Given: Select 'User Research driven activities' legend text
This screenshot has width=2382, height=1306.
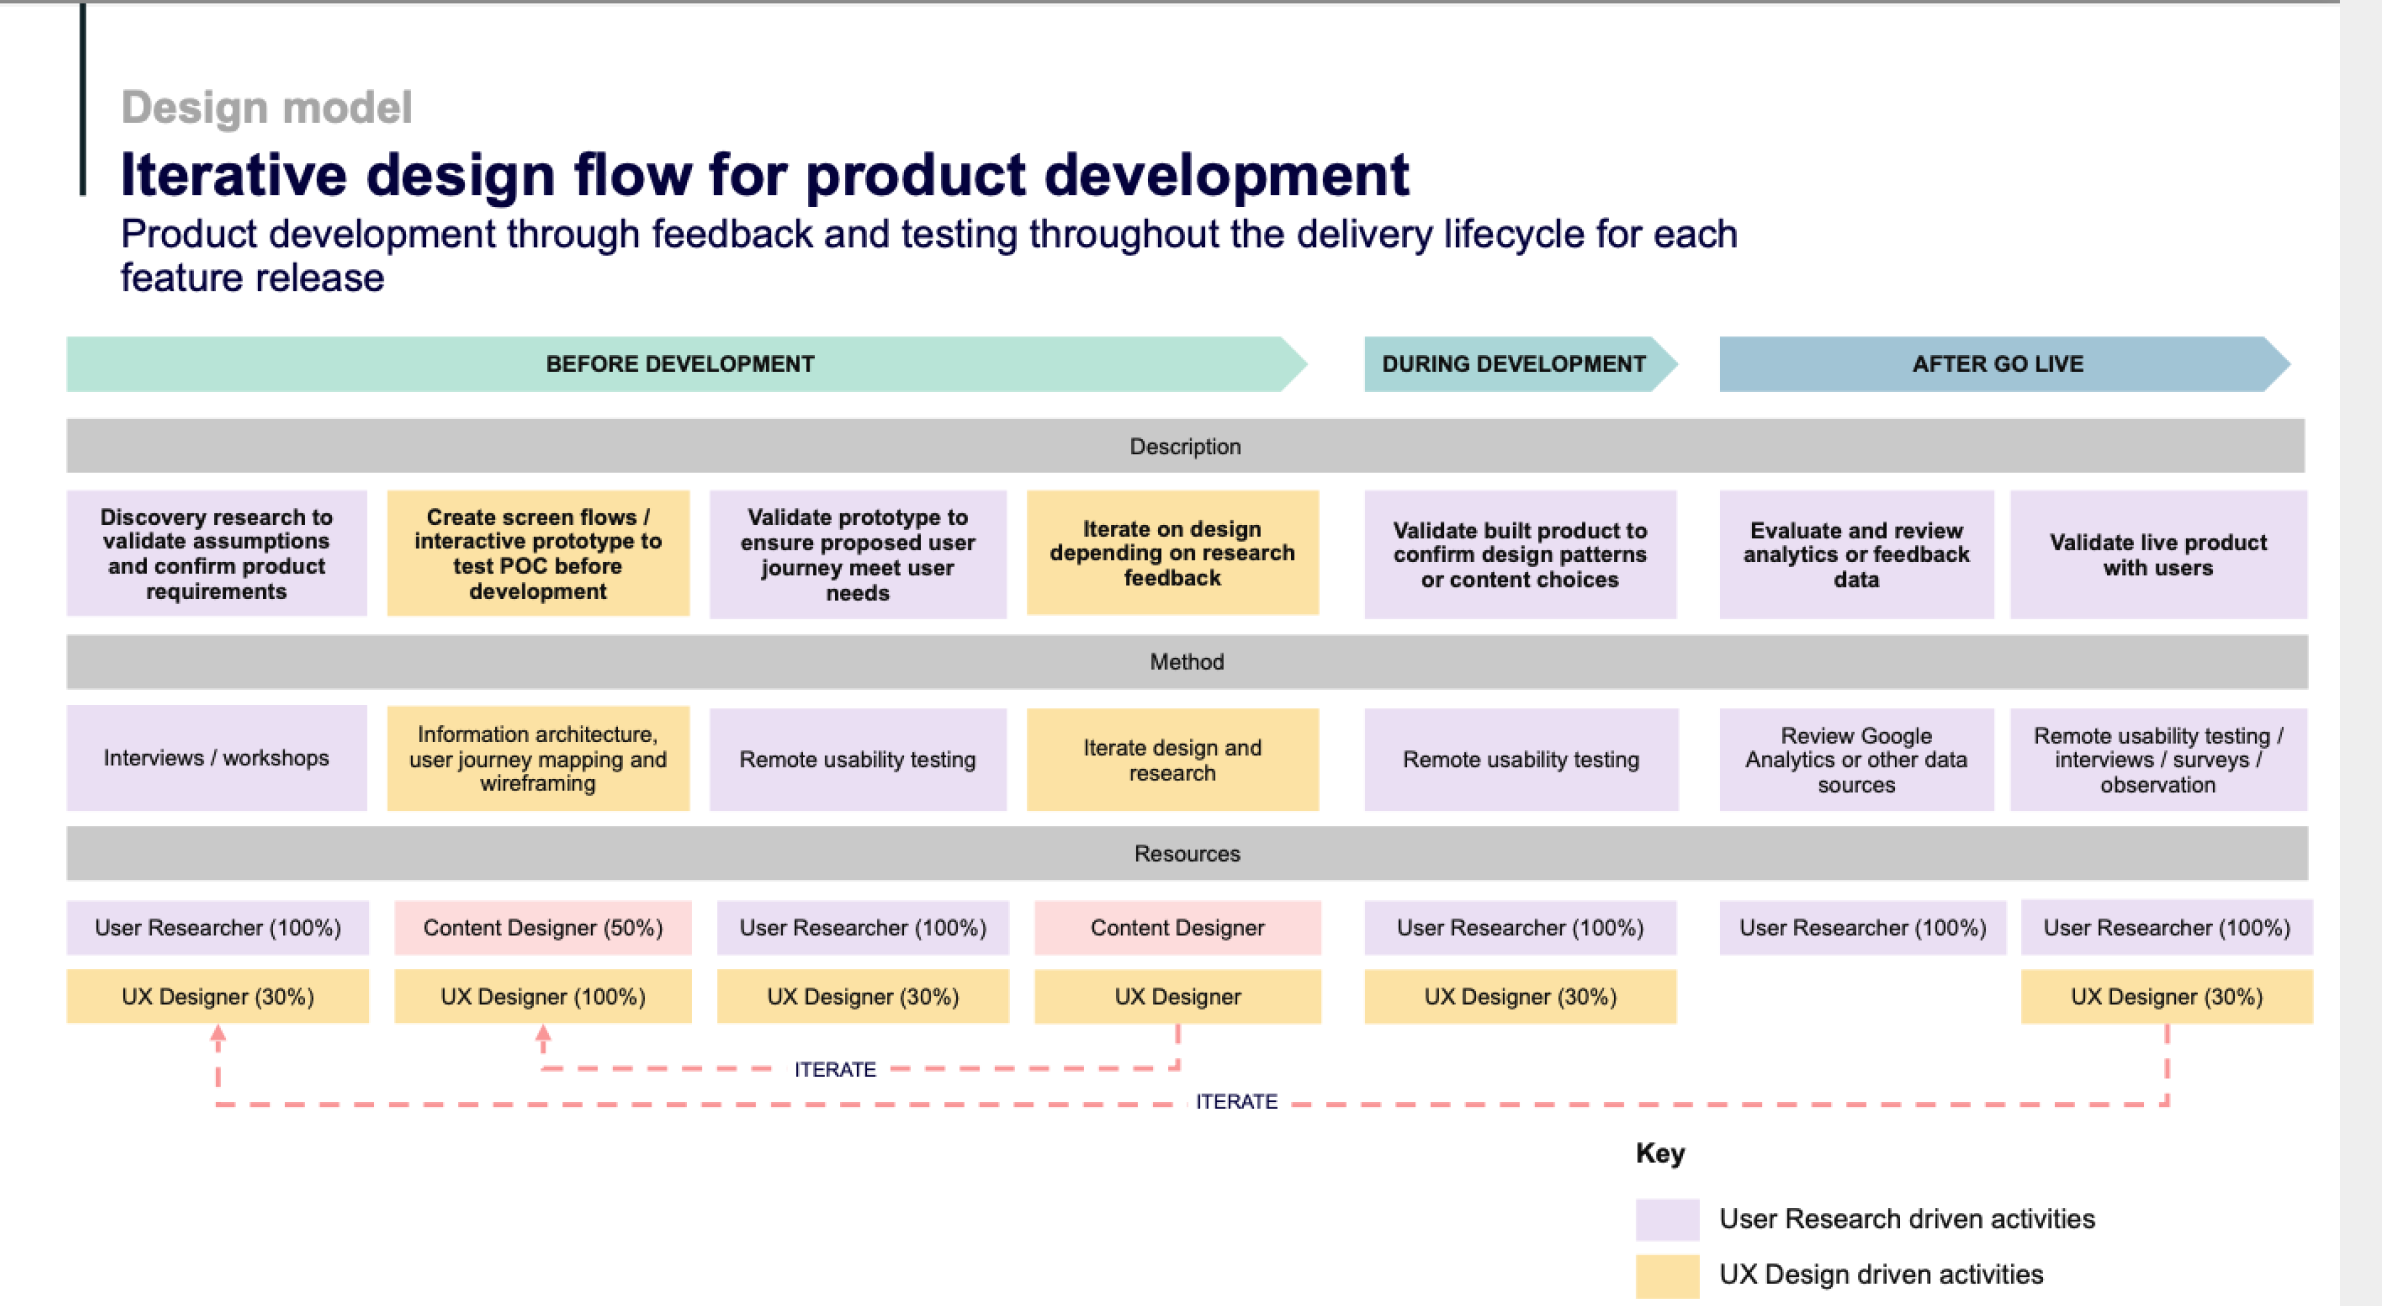Looking at the screenshot, I should [1907, 1219].
